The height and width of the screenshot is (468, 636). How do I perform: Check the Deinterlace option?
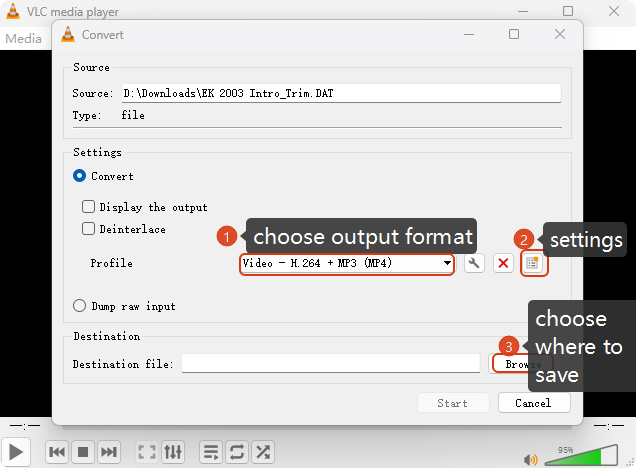point(88,229)
